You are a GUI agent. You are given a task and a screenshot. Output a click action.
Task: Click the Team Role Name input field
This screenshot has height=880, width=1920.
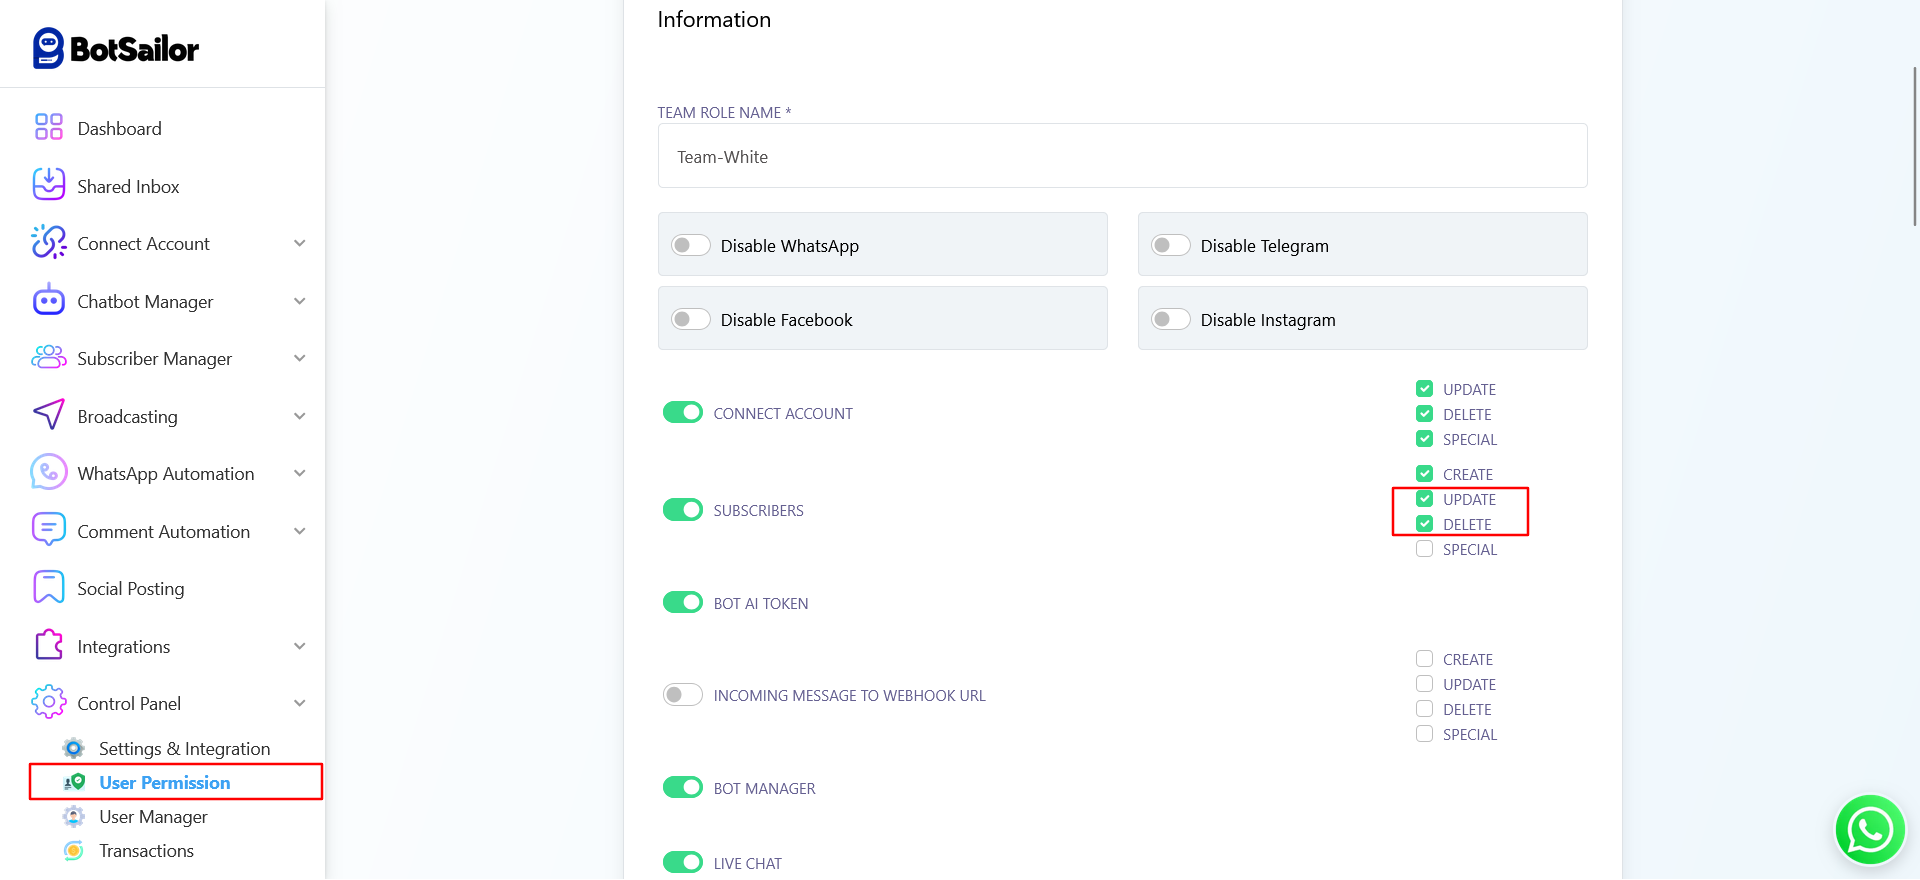(1121, 156)
